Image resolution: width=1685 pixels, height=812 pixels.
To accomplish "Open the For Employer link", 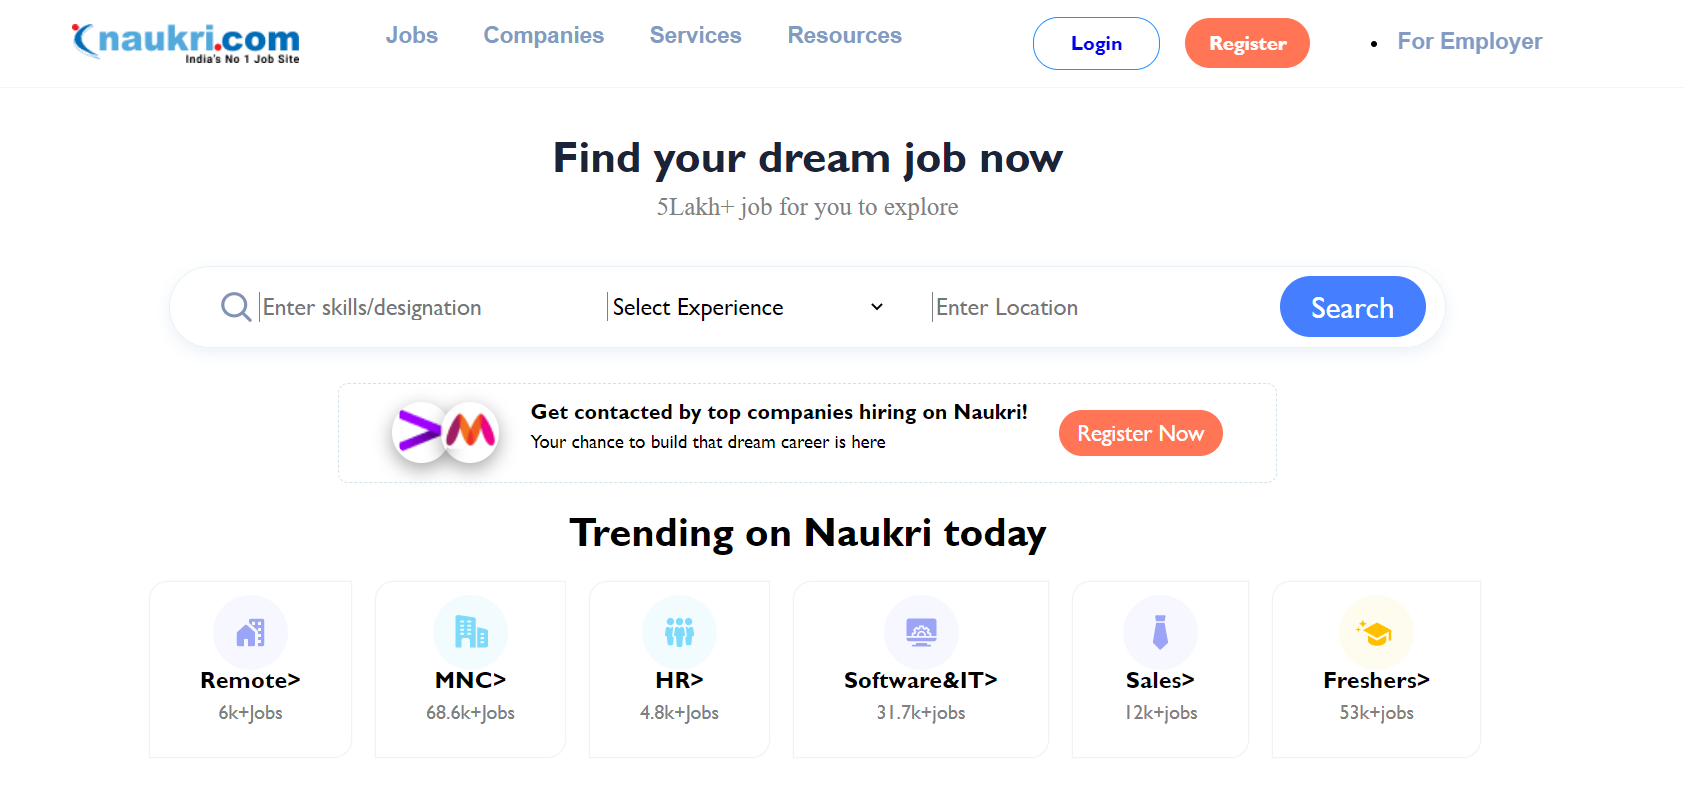I will 1469,42.
